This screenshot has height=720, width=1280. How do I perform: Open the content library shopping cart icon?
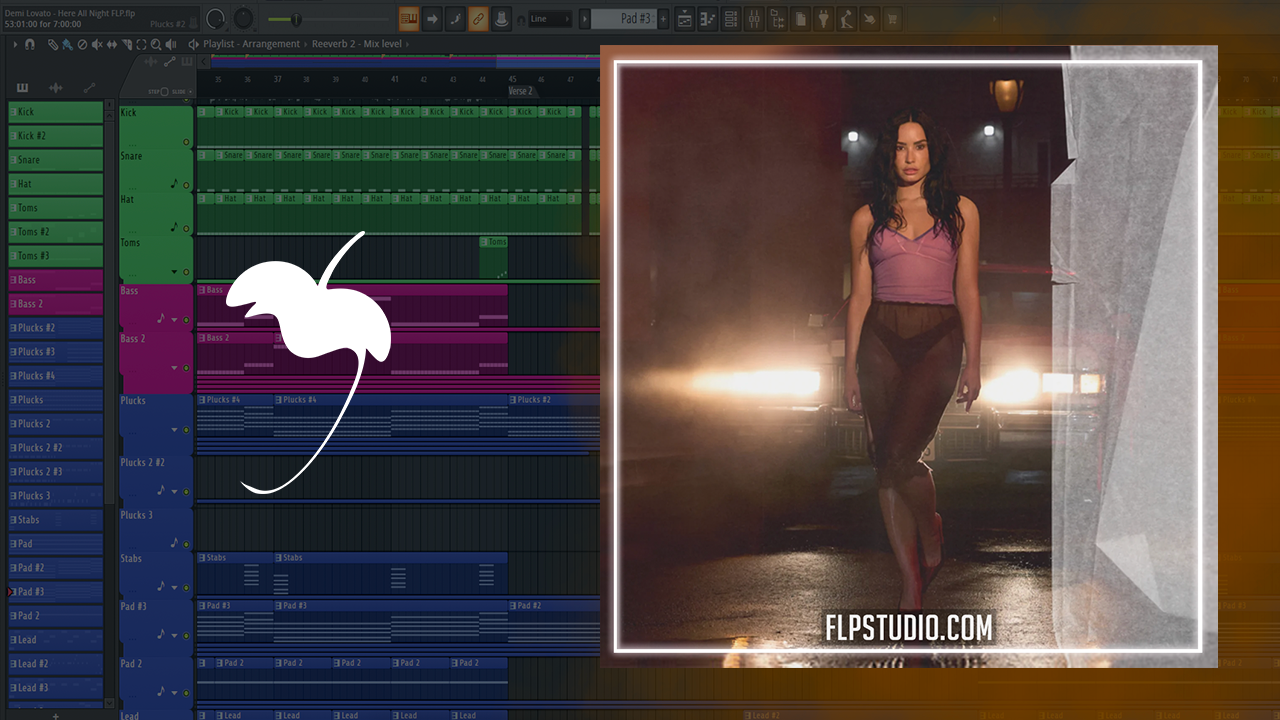pos(891,19)
